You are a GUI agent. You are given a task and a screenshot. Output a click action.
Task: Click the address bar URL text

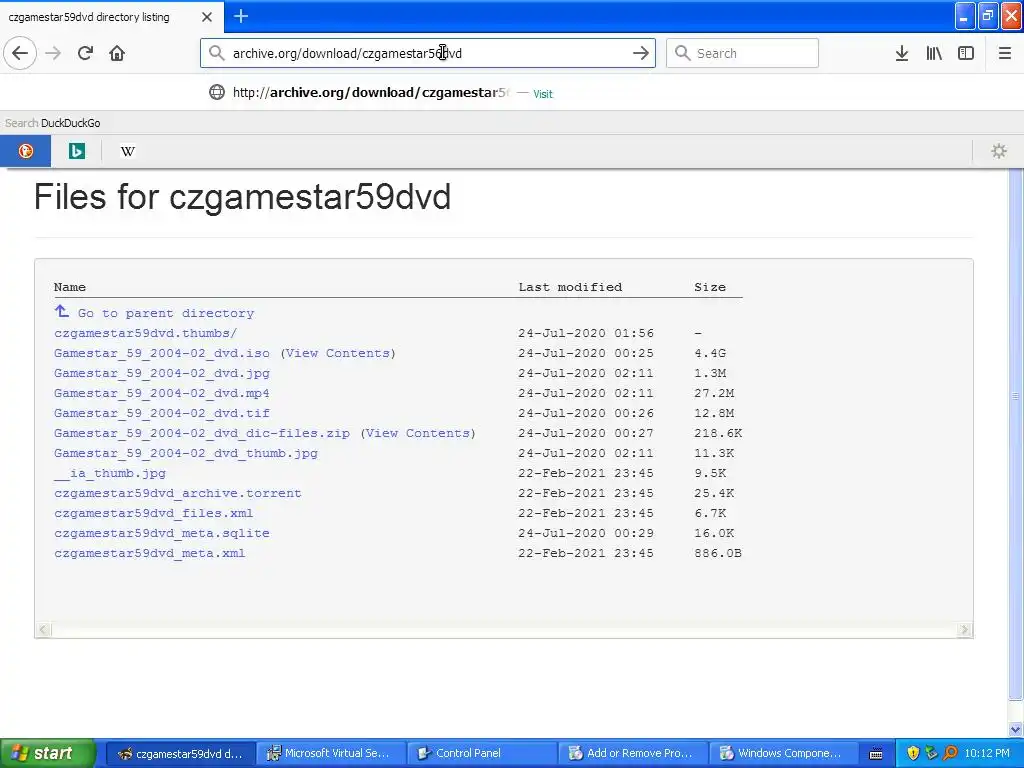click(x=347, y=54)
